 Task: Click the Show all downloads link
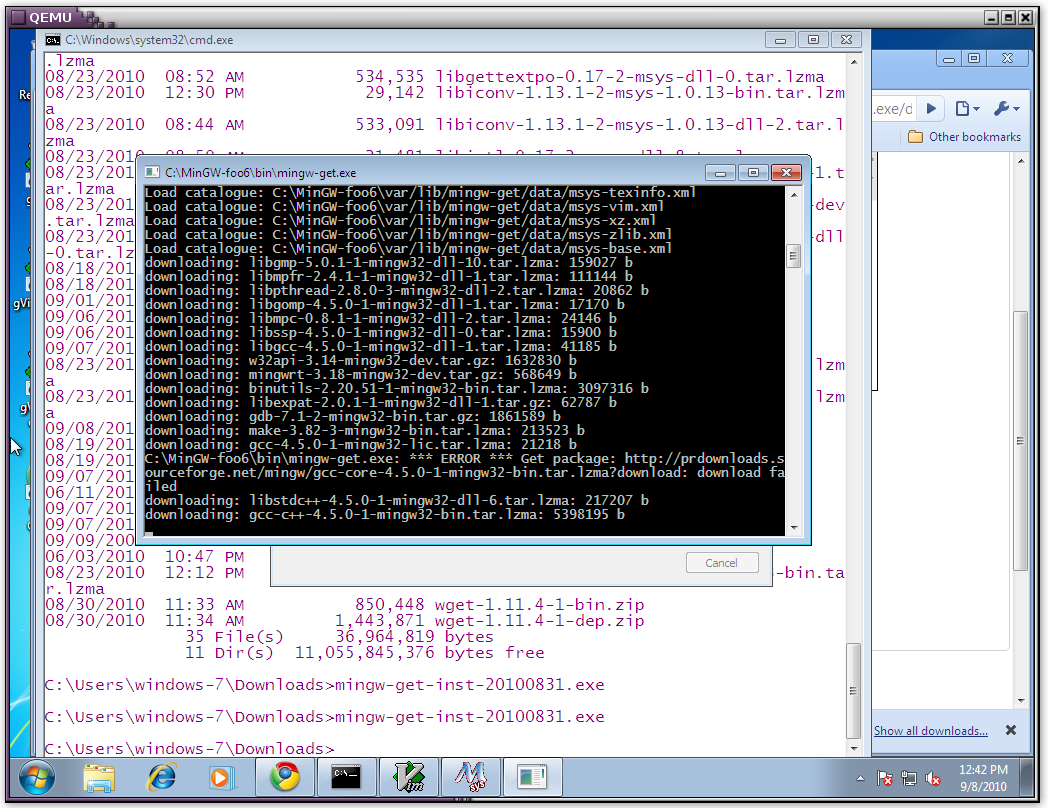click(x=930, y=731)
